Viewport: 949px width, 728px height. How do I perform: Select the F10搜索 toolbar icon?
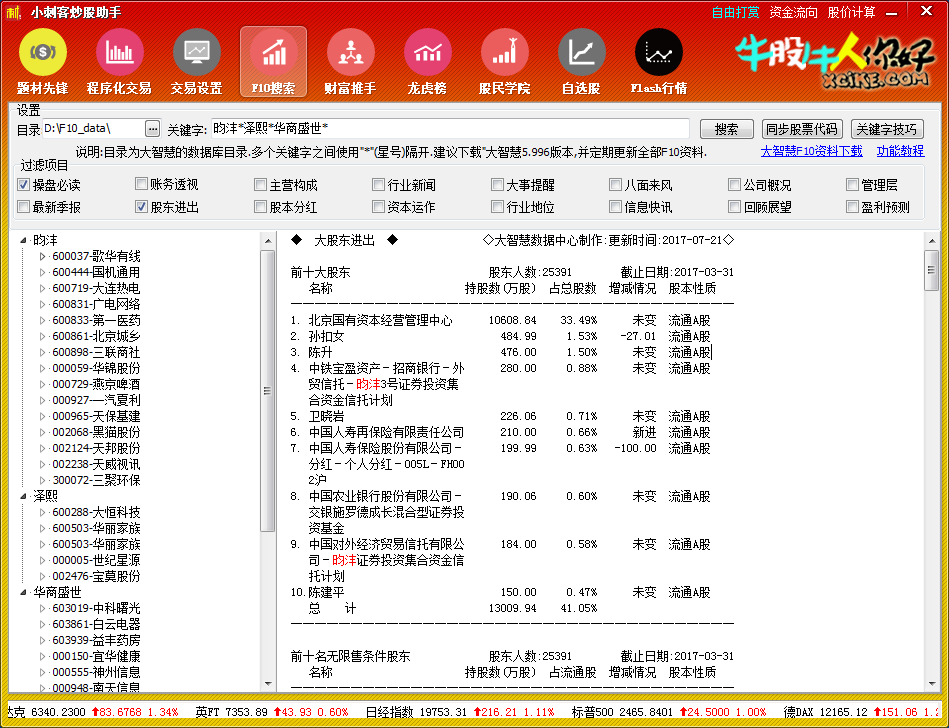point(274,62)
